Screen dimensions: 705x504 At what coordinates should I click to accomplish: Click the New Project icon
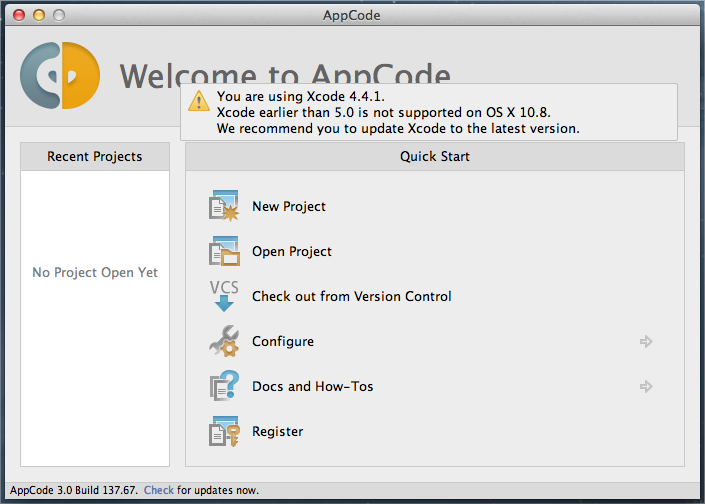point(224,206)
